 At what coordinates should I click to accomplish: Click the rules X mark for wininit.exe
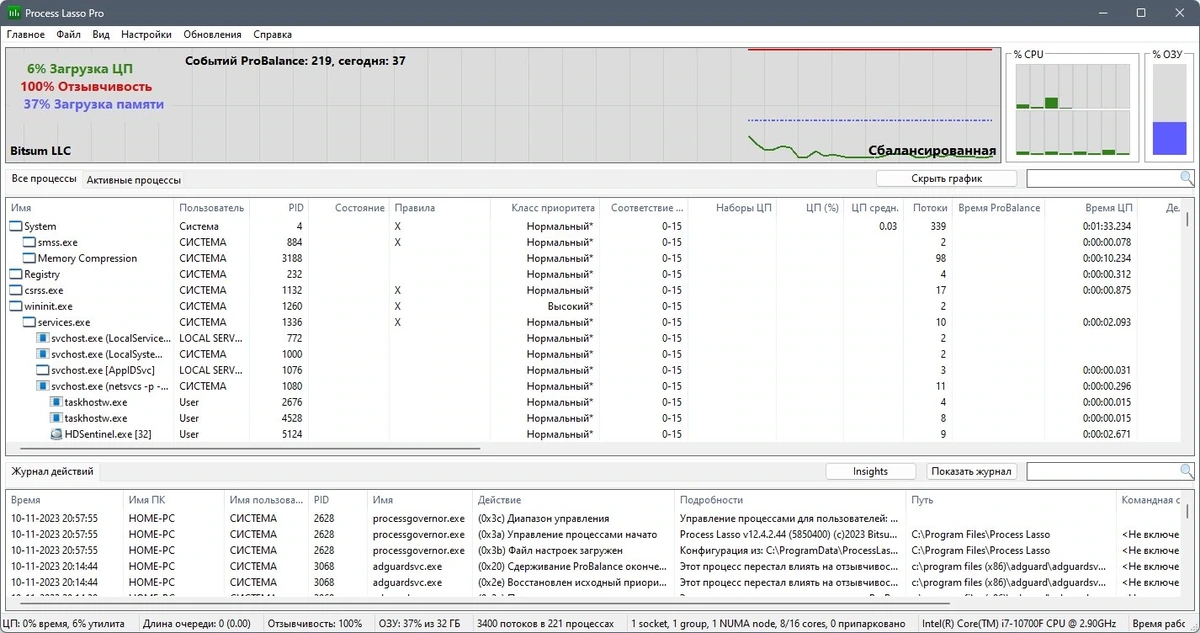(x=398, y=307)
